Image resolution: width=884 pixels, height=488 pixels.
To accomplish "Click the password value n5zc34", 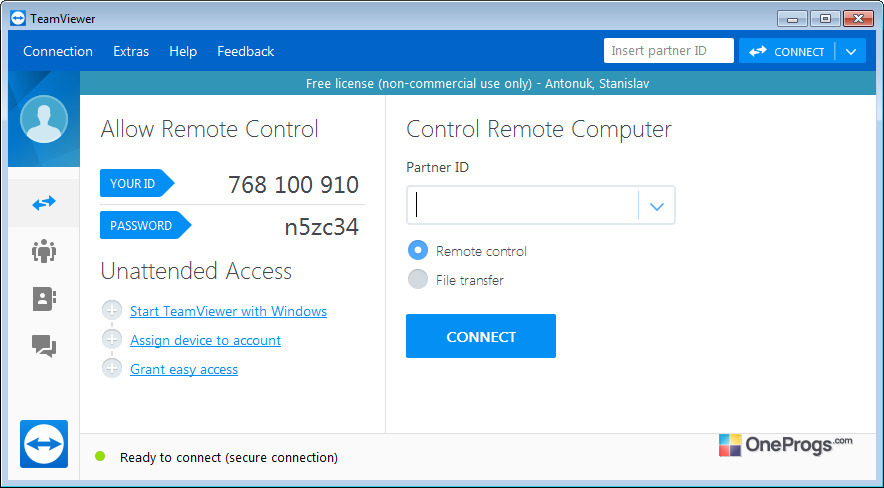I will pyautogui.click(x=321, y=227).
